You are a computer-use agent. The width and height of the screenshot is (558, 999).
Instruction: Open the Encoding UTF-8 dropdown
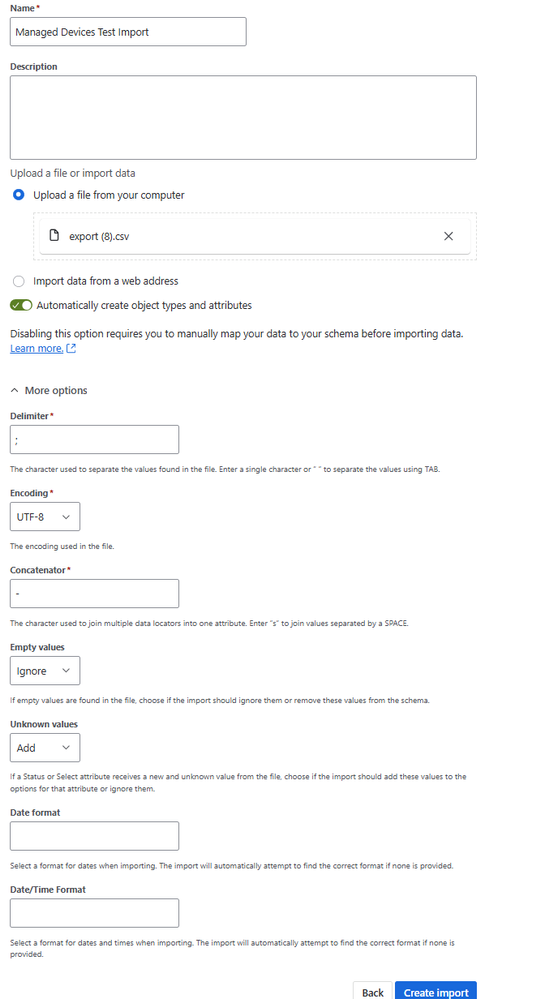tap(45, 517)
